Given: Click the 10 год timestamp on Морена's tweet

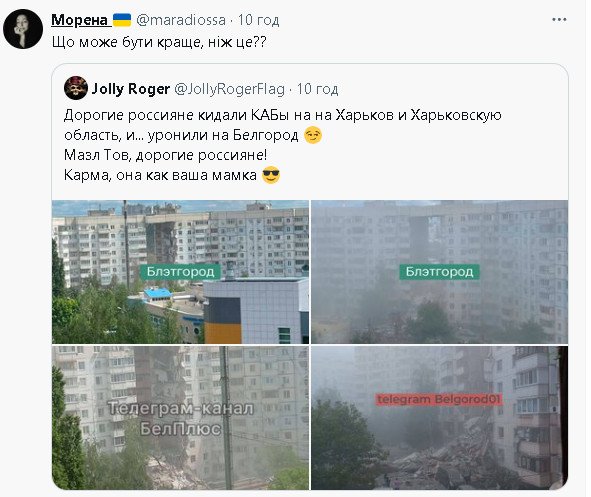Looking at the screenshot, I should pyautogui.click(x=259, y=20).
